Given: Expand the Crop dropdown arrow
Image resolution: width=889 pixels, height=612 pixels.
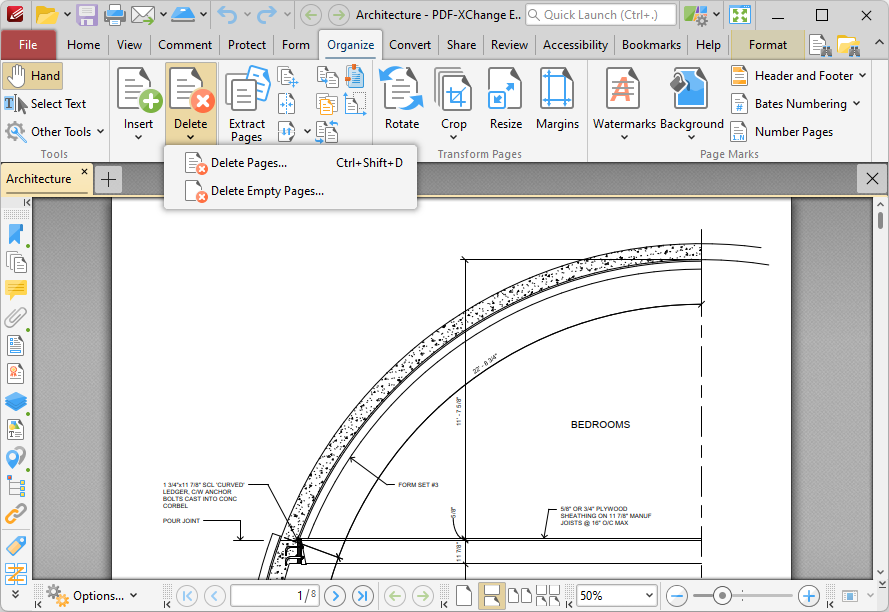Looking at the screenshot, I should [454, 137].
